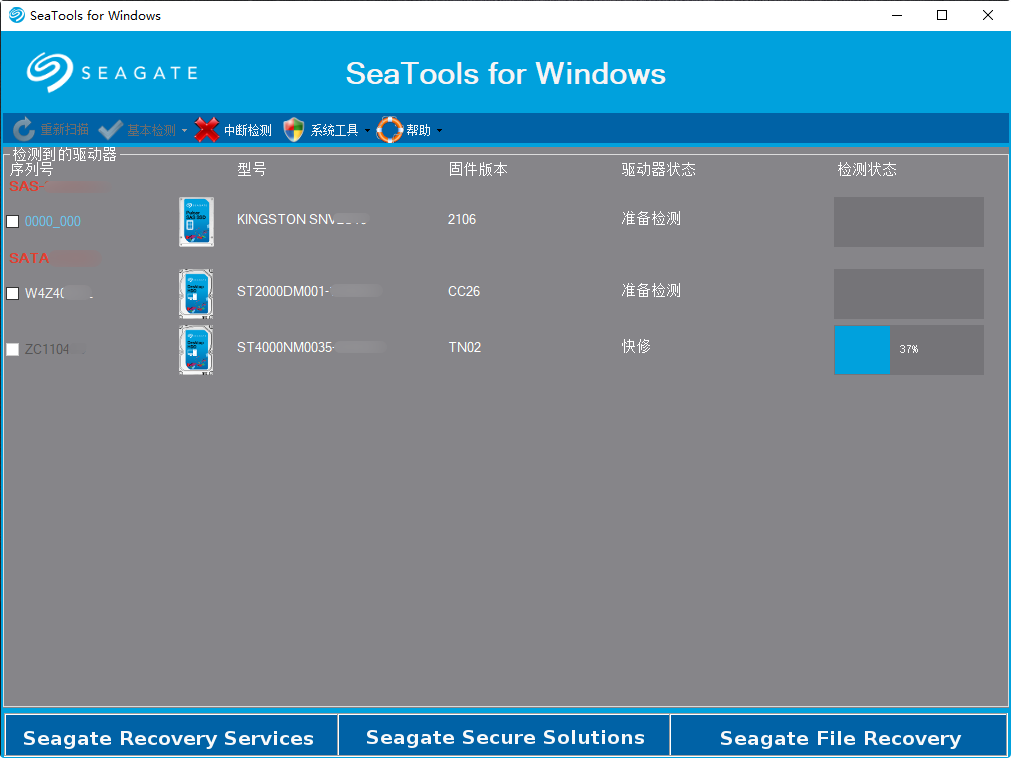Click the 37% progress bar for ST4000NM0035

point(908,350)
